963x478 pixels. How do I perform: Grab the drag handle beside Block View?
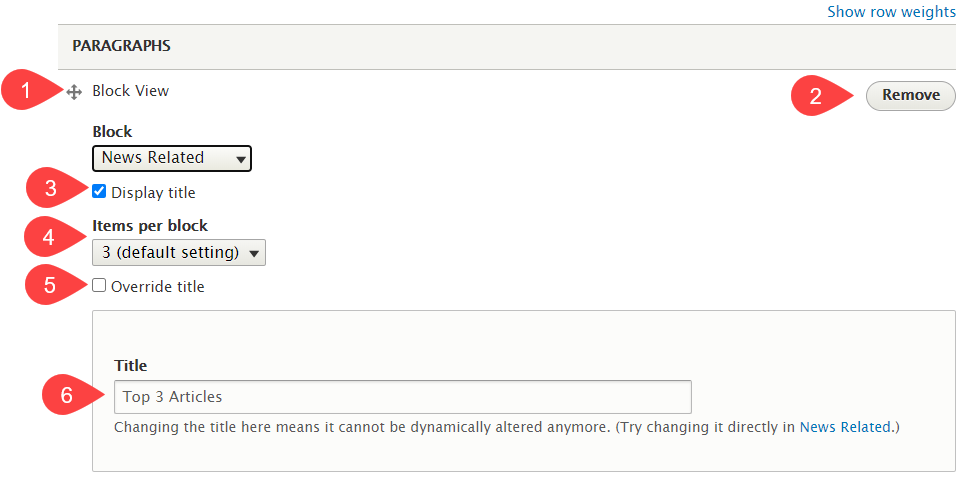pyautogui.click(x=74, y=92)
